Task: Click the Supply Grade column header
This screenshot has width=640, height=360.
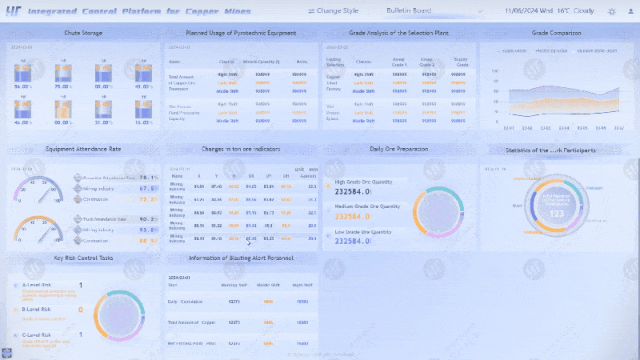Action: pyautogui.click(x=461, y=62)
